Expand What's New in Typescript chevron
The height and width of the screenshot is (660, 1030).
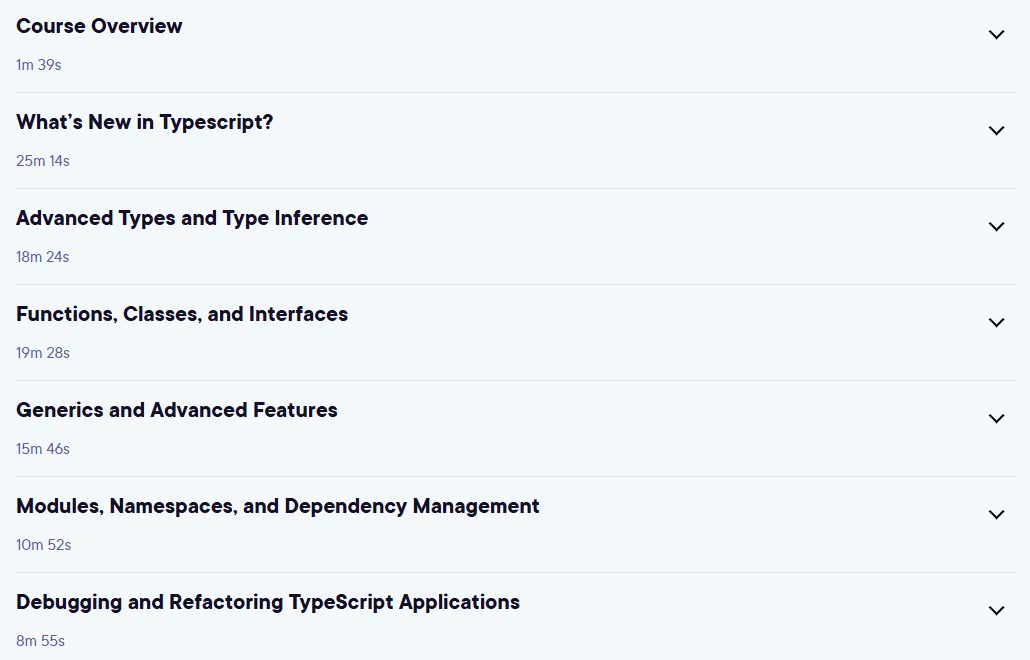(x=996, y=131)
